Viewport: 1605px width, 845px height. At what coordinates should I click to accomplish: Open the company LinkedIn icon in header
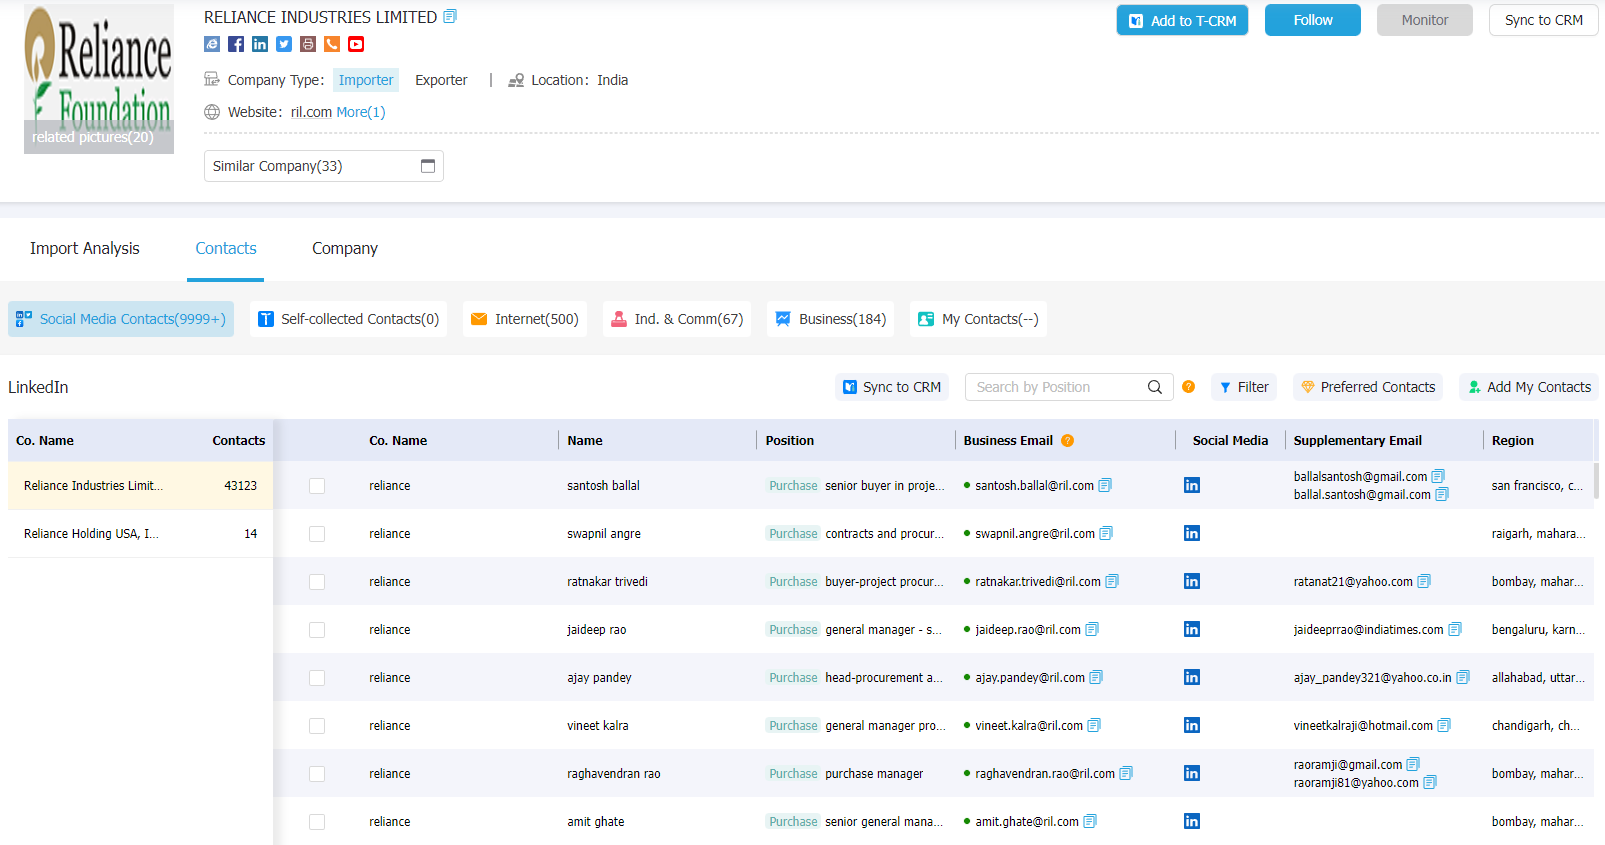pyautogui.click(x=260, y=44)
